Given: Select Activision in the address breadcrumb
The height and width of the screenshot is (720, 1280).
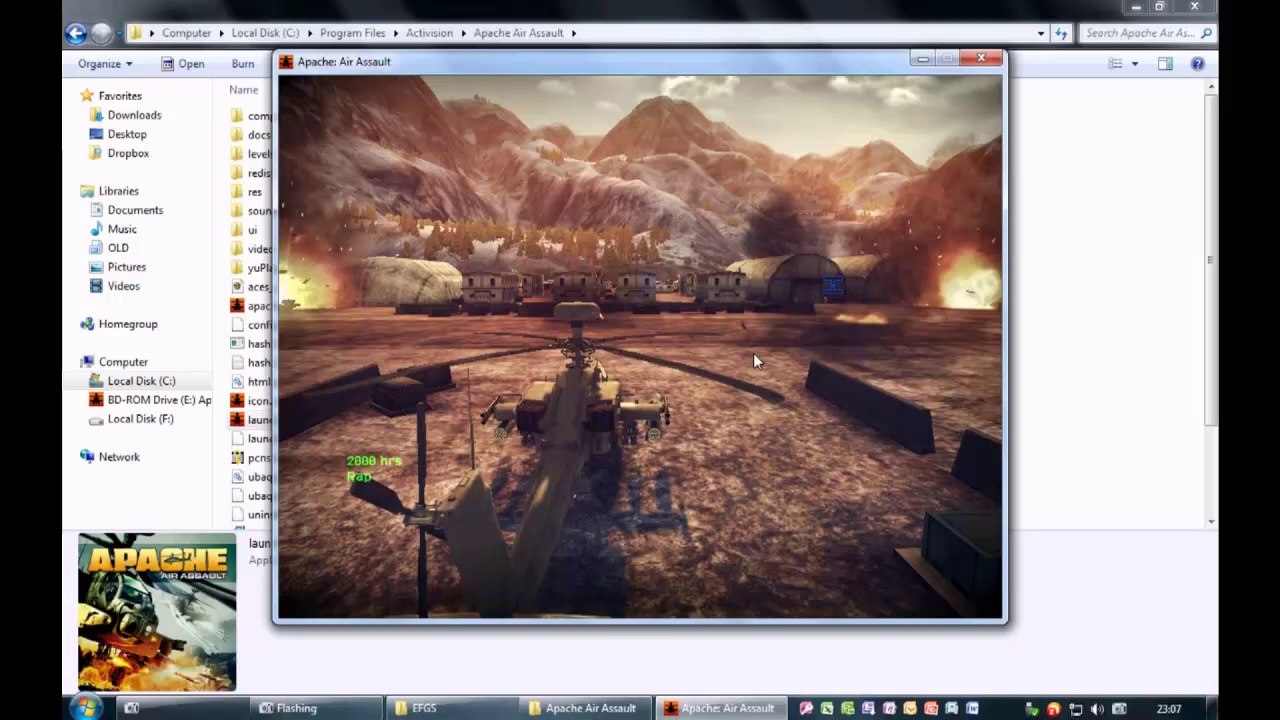Looking at the screenshot, I should (429, 33).
